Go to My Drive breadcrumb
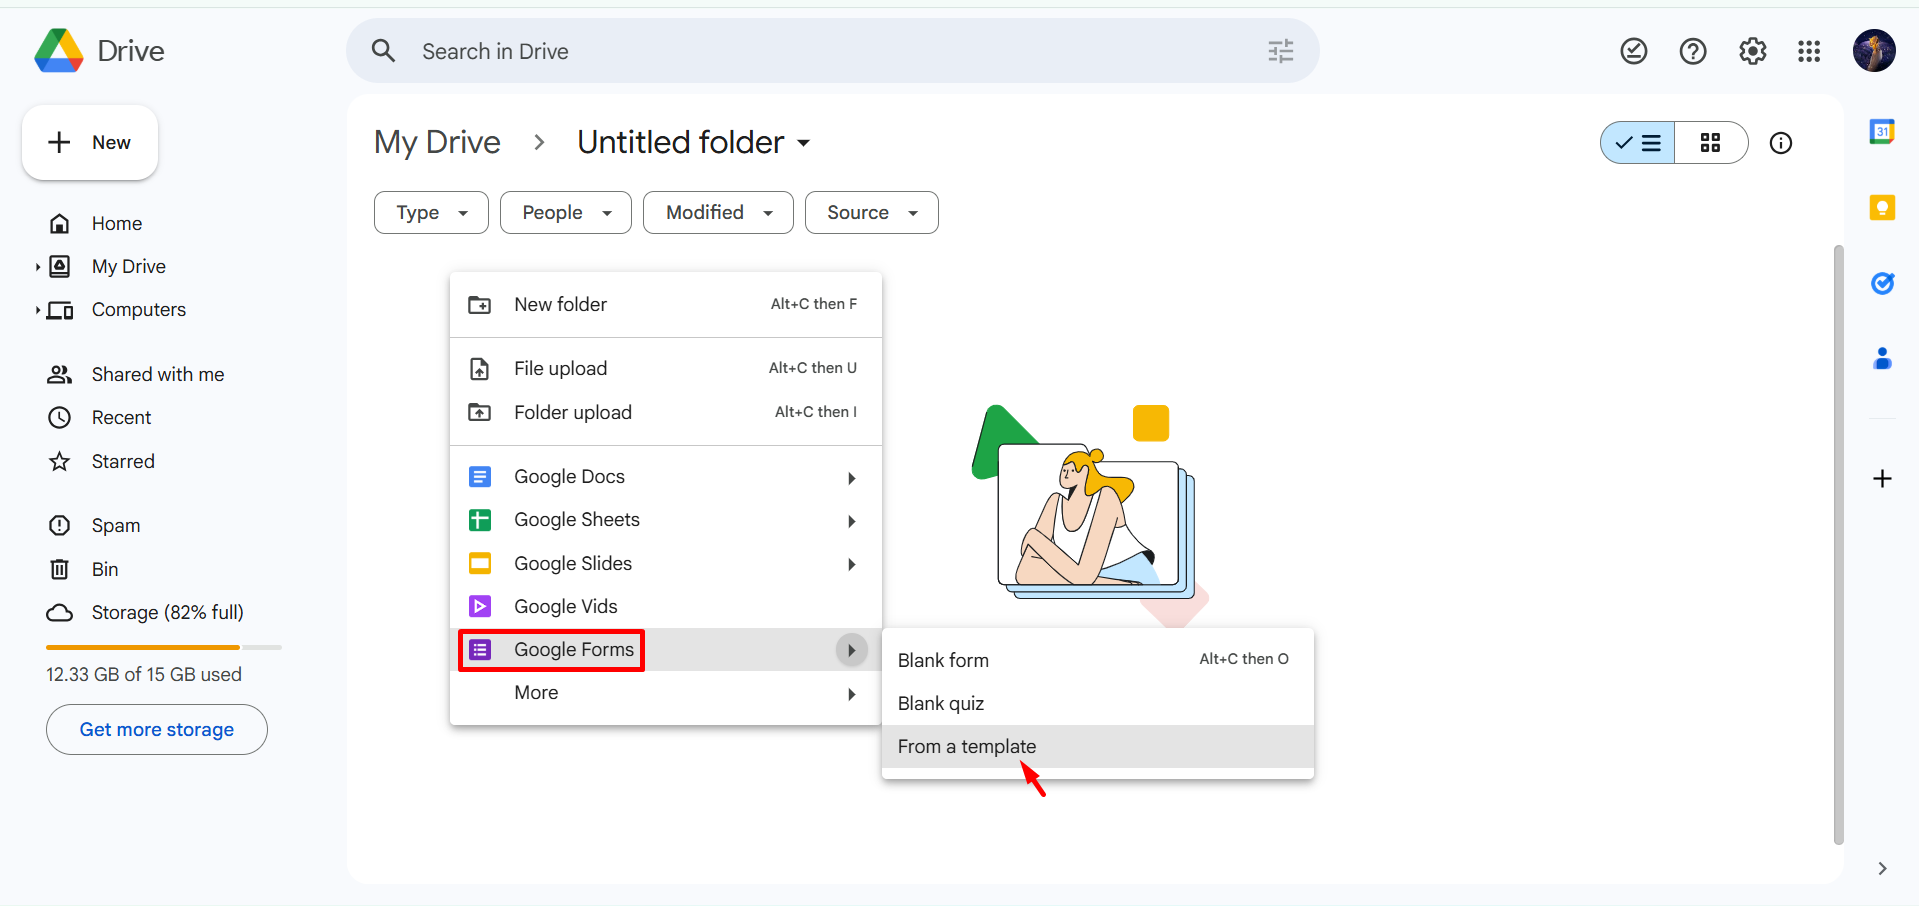Viewport: 1919px width, 906px height. tap(437, 143)
